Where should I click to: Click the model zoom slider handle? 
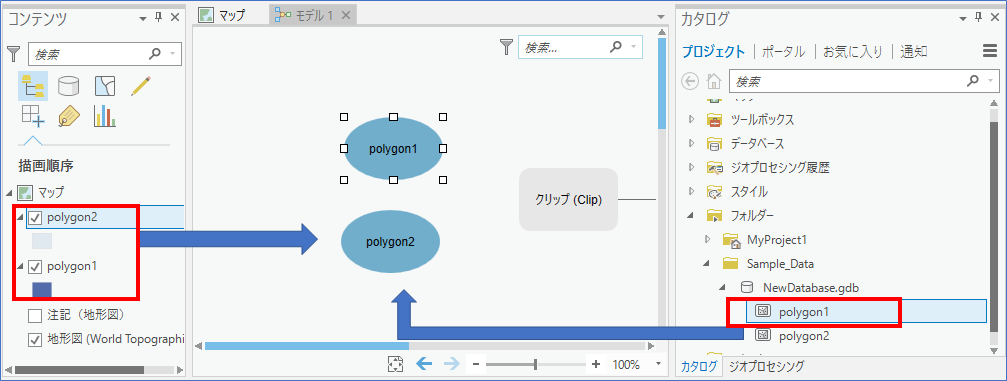coord(535,364)
